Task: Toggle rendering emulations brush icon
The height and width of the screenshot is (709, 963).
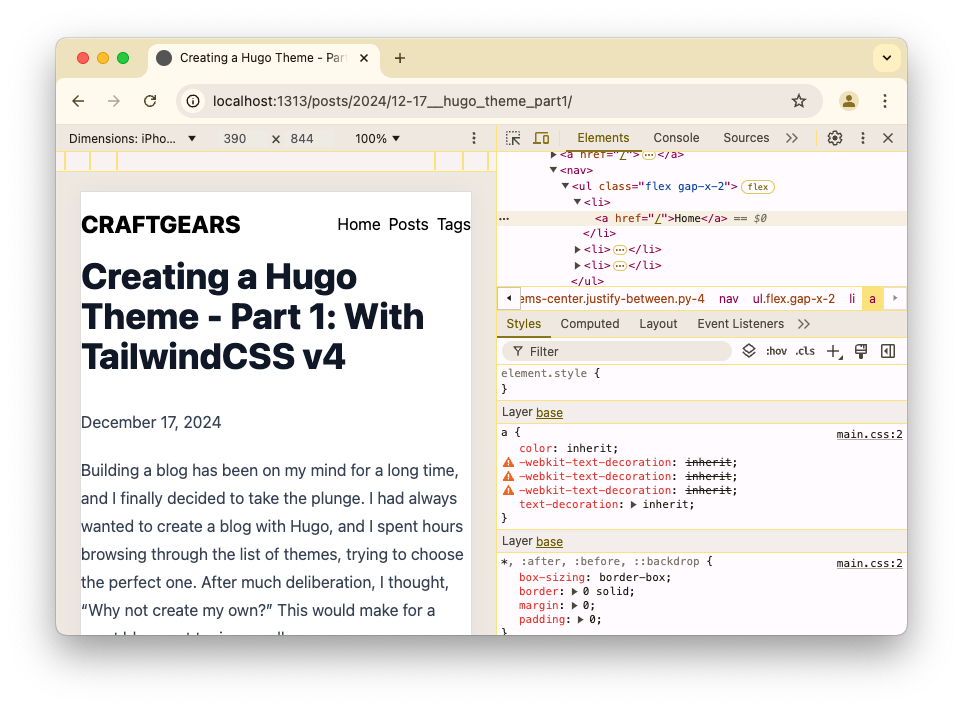Action: (861, 351)
